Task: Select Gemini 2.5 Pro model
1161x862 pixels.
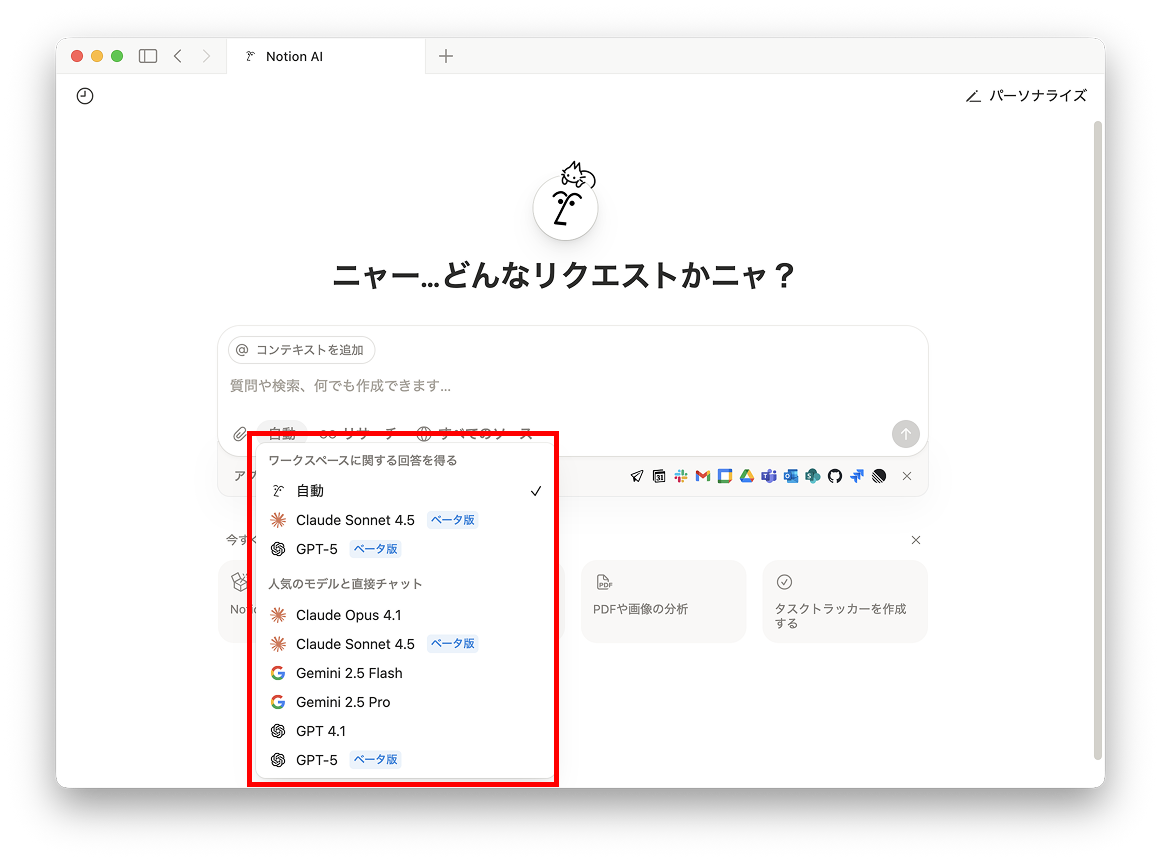Action: [x=405, y=701]
